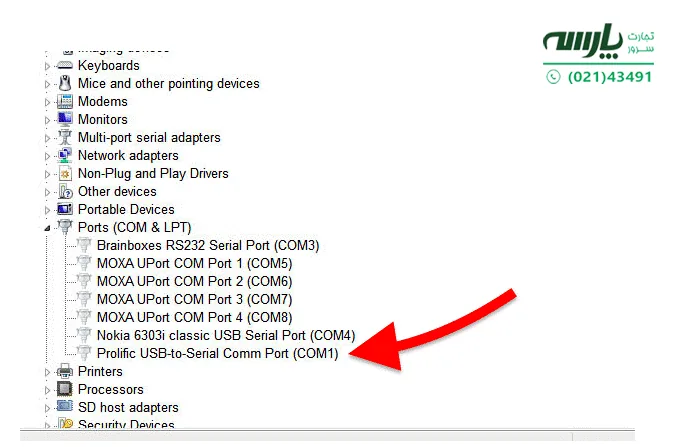684x447 pixels.
Task: Select 'Ports (COM & LPT)' label
Action: [134, 227]
